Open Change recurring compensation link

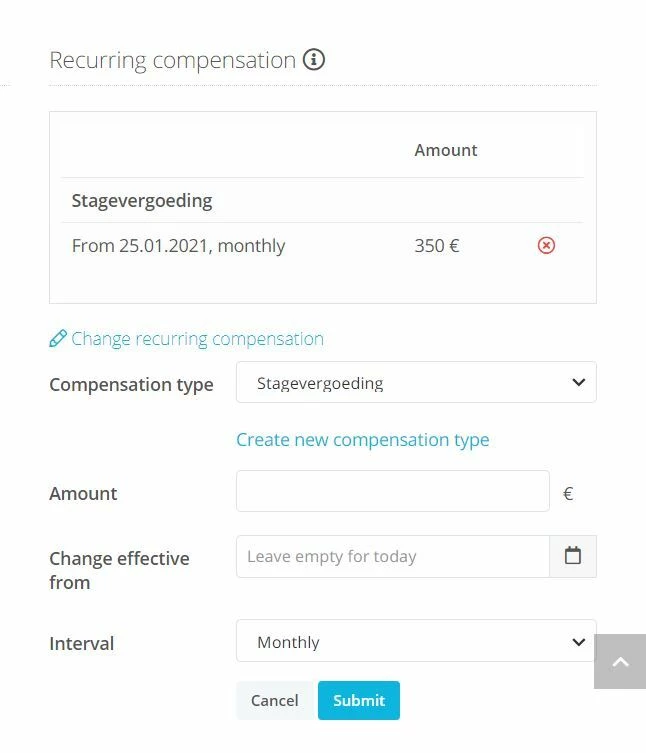click(x=197, y=339)
